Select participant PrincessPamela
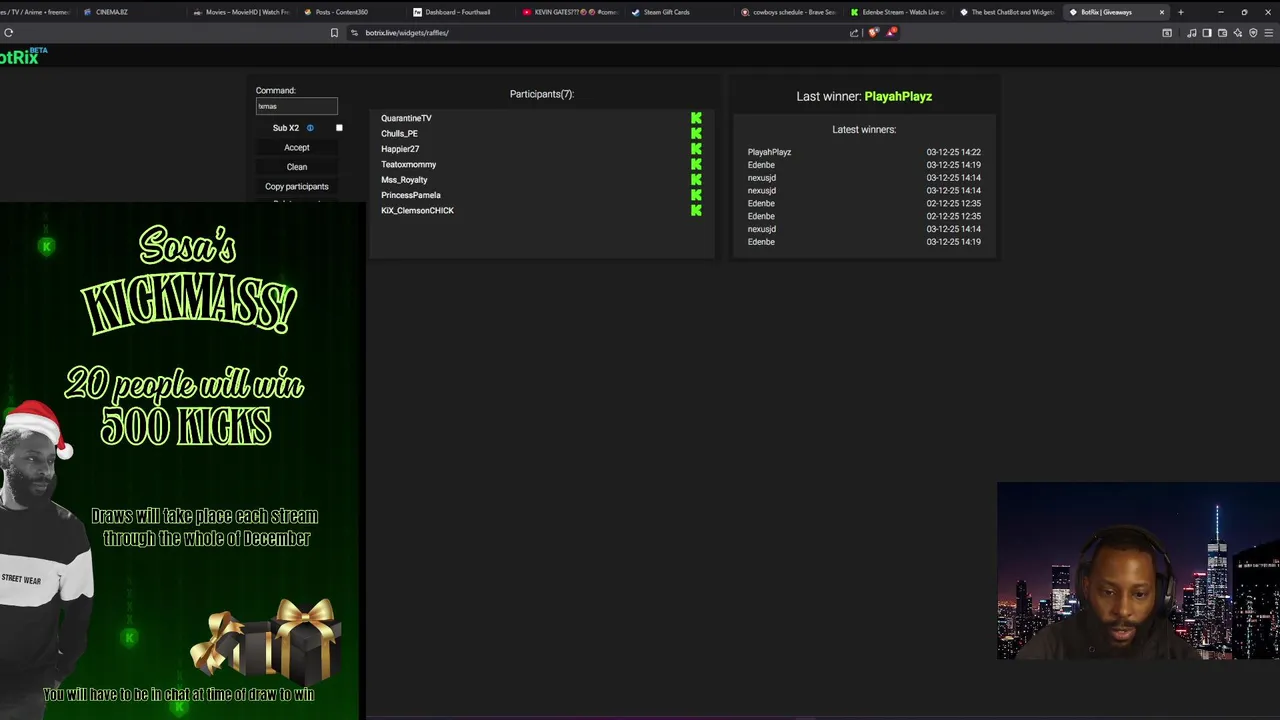This screenshot has height=720, width=1280. pos(410,195)
